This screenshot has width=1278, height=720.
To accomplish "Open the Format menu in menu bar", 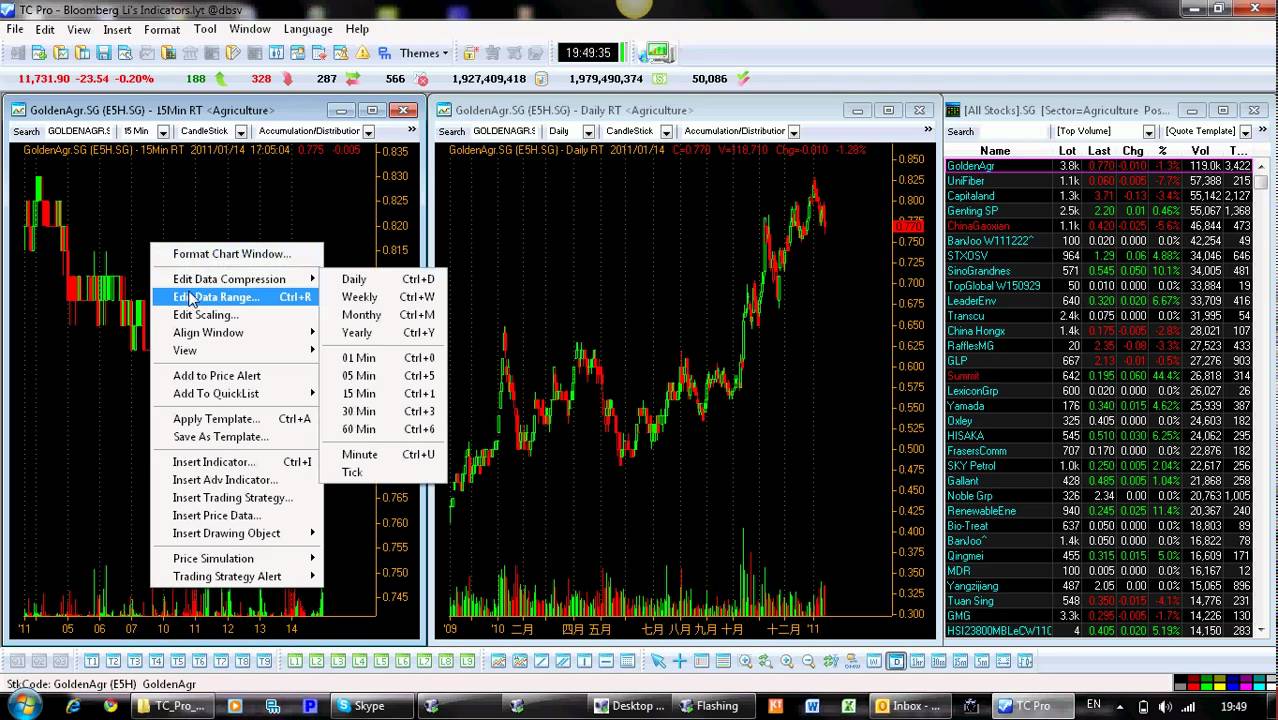I will (x=162, y=29).
